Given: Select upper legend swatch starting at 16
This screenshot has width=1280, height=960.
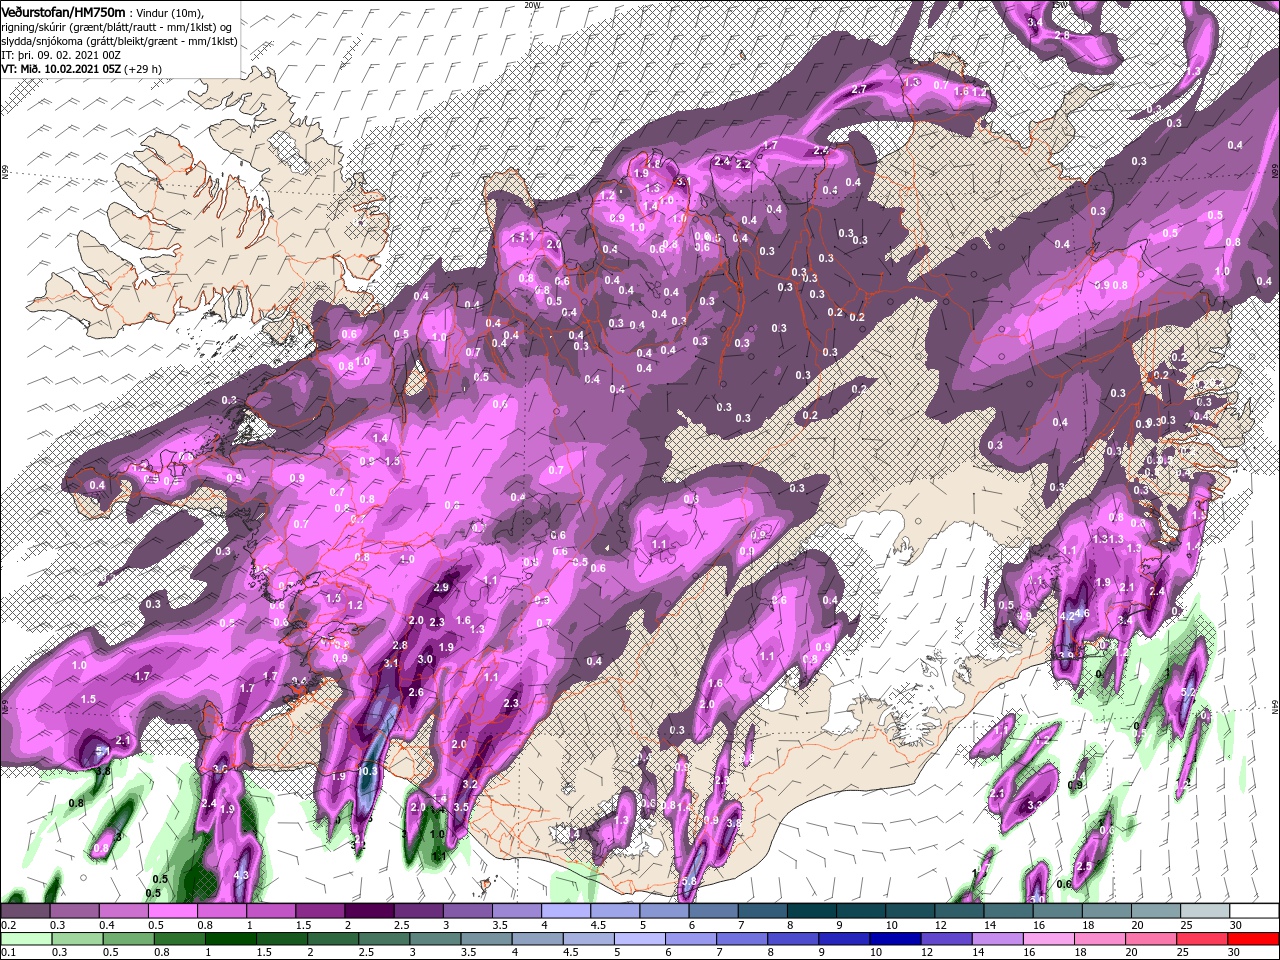Looking at the screenshot, I should (x=1057, y=911).
